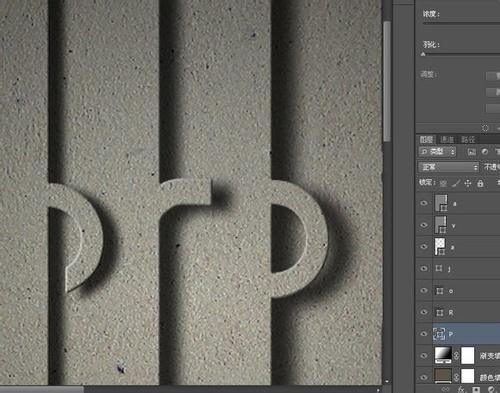This screenshot has width=500, height=393.
Task: Click the 羽化 feather slider handle
Action: tap(423, 54)
